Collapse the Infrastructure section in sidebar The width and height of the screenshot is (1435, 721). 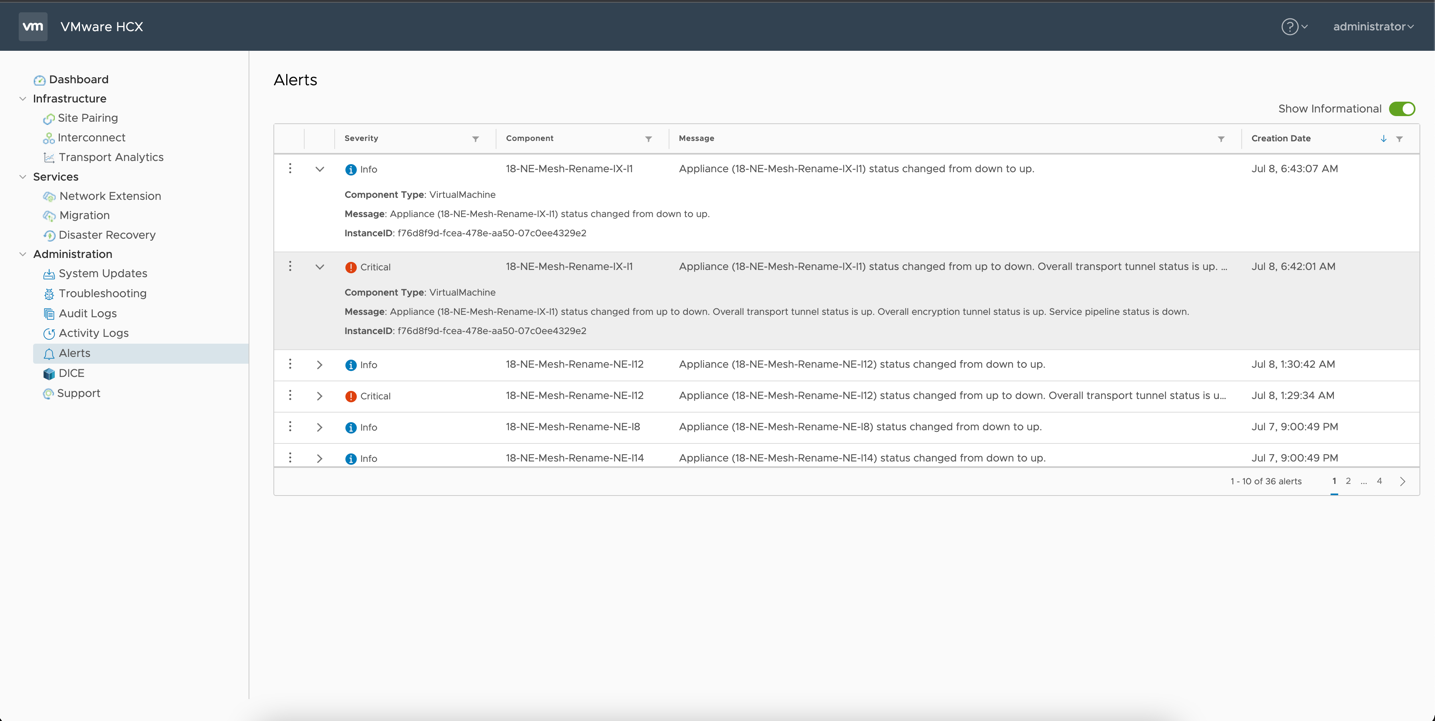[23, 99]
